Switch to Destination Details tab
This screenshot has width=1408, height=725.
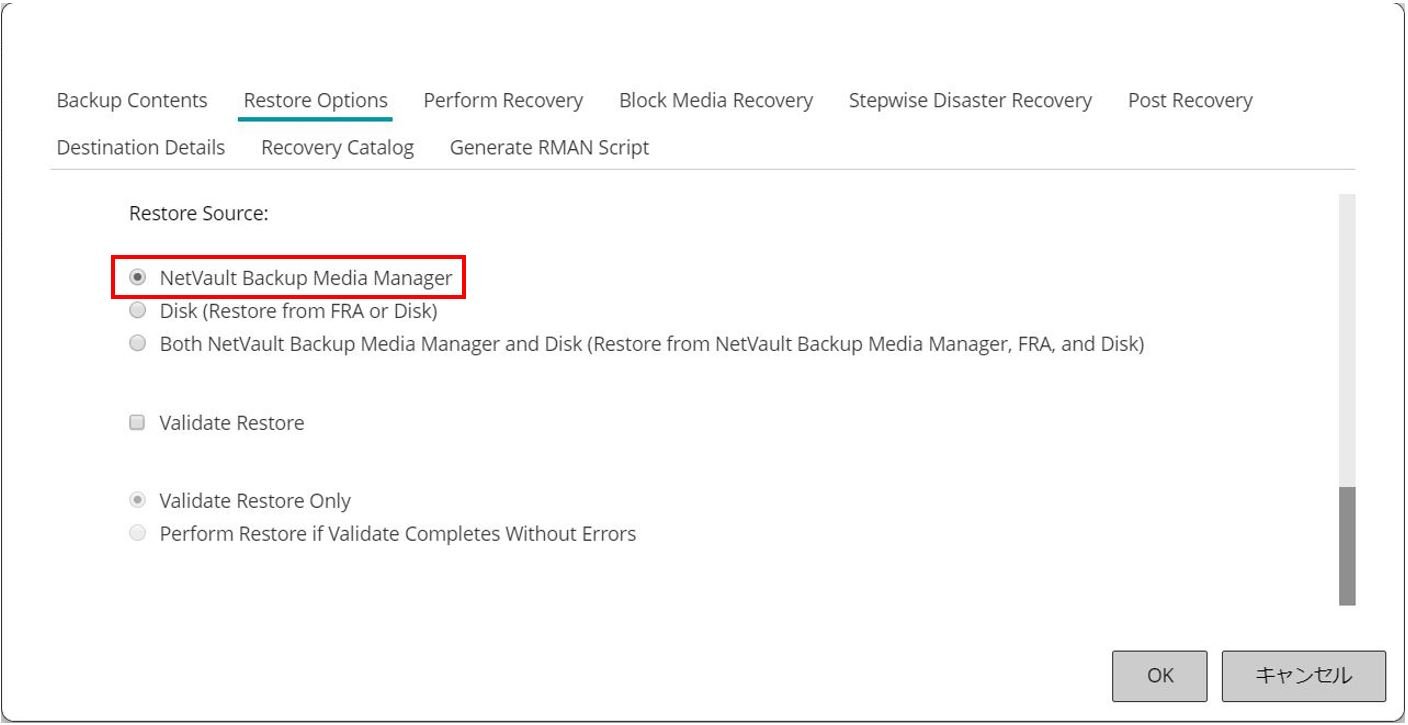pyautogui.click(x=141, y=148)
